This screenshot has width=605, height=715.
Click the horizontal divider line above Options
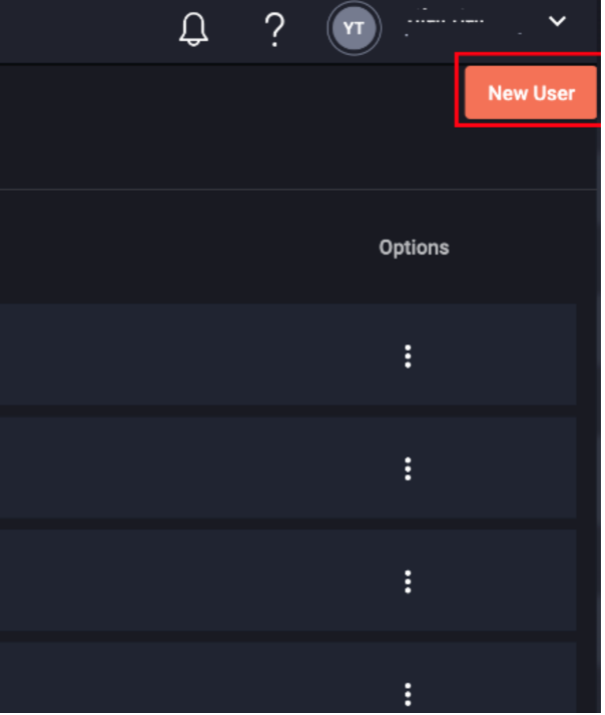299,190
